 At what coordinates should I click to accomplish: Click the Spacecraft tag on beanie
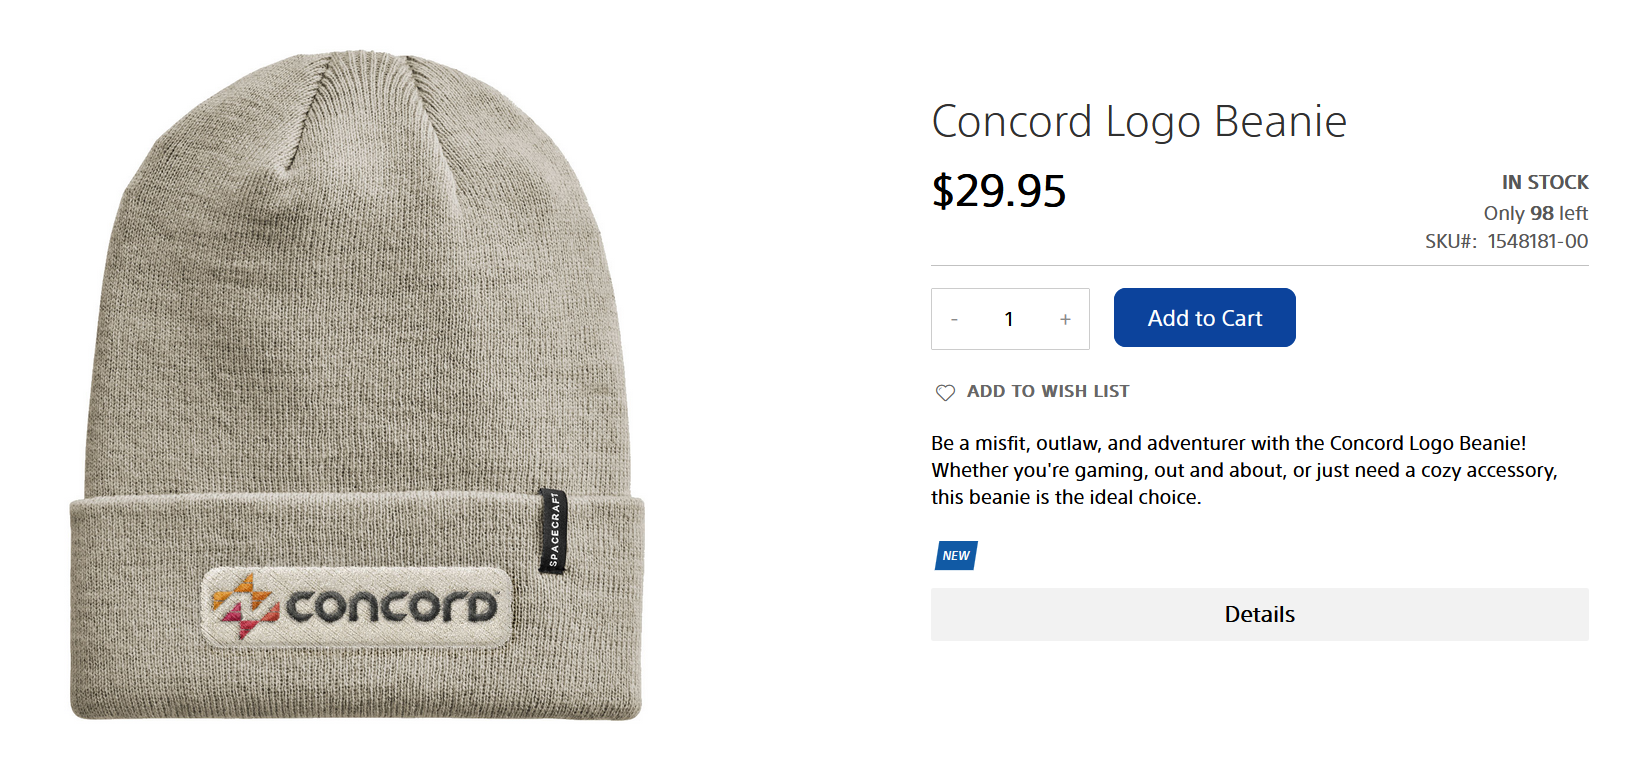point(554,531)
